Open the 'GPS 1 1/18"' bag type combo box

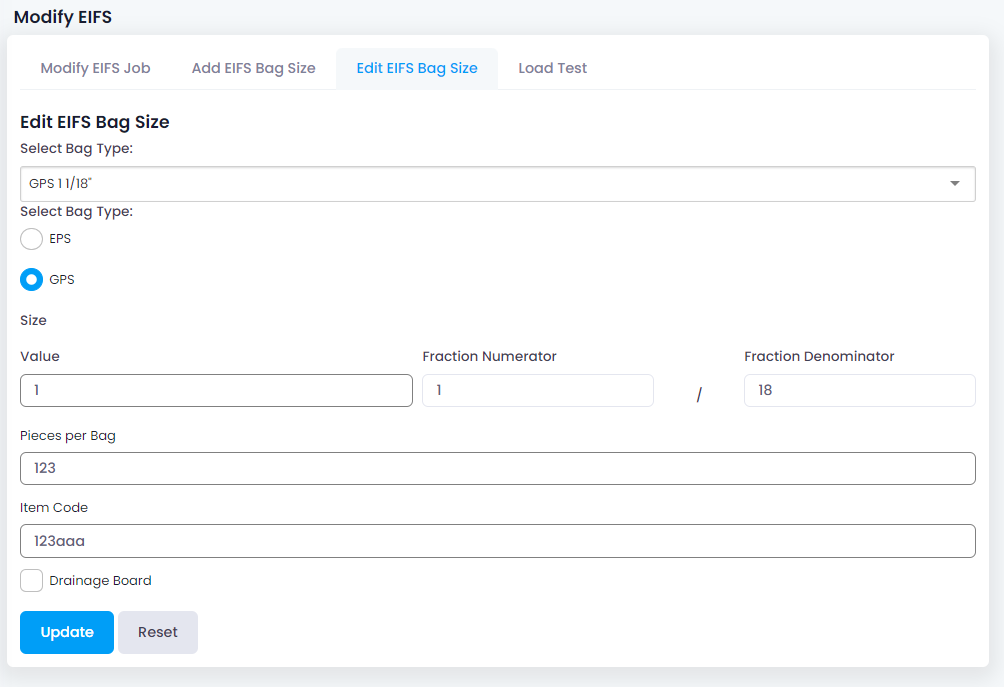click(480, 184)
